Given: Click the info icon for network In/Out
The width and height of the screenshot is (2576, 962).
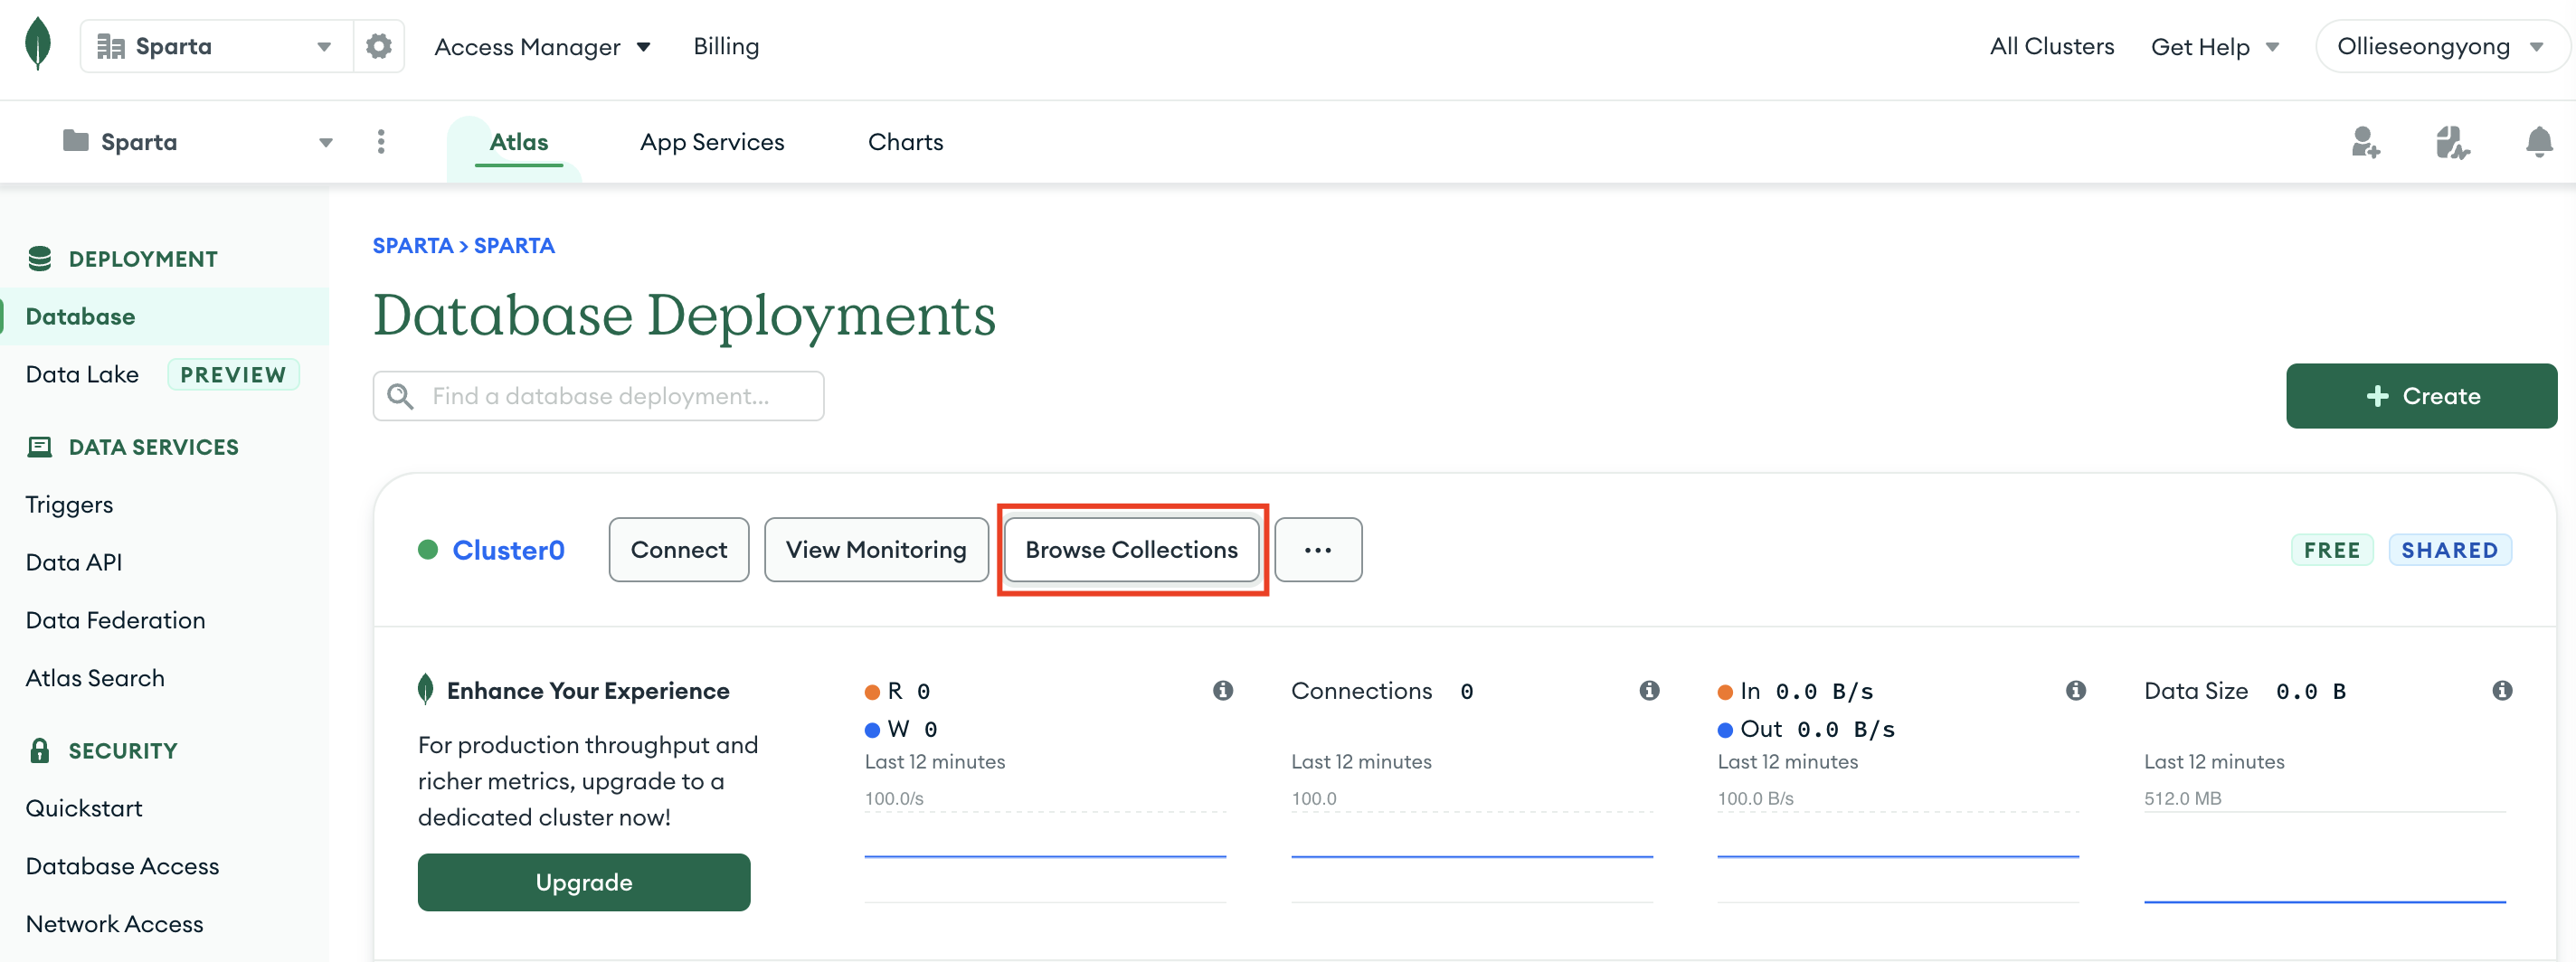Looking at the screenshot, I should pyautogui.click(x=2076, y=690).
